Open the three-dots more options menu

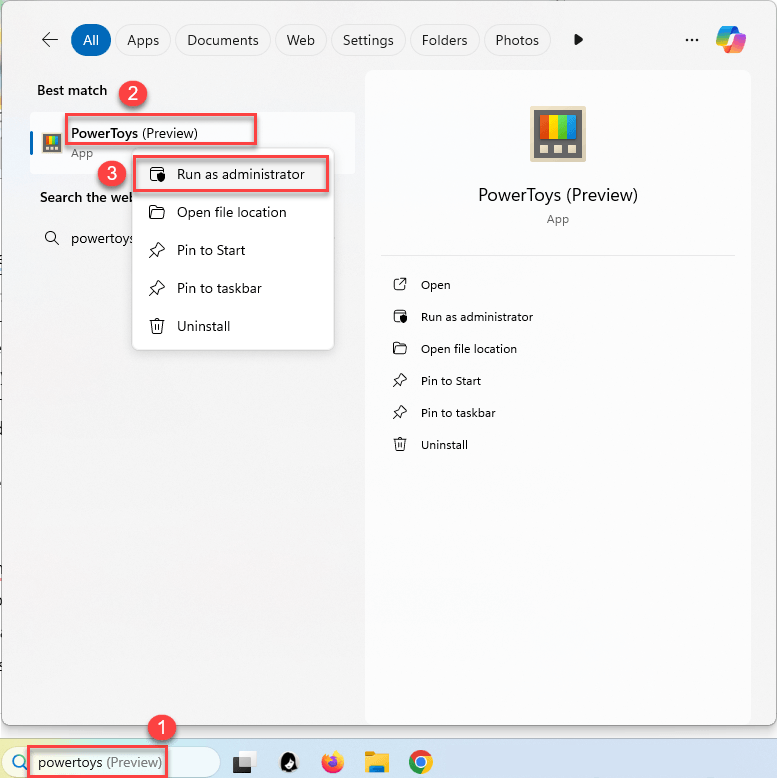coord(692,40)
